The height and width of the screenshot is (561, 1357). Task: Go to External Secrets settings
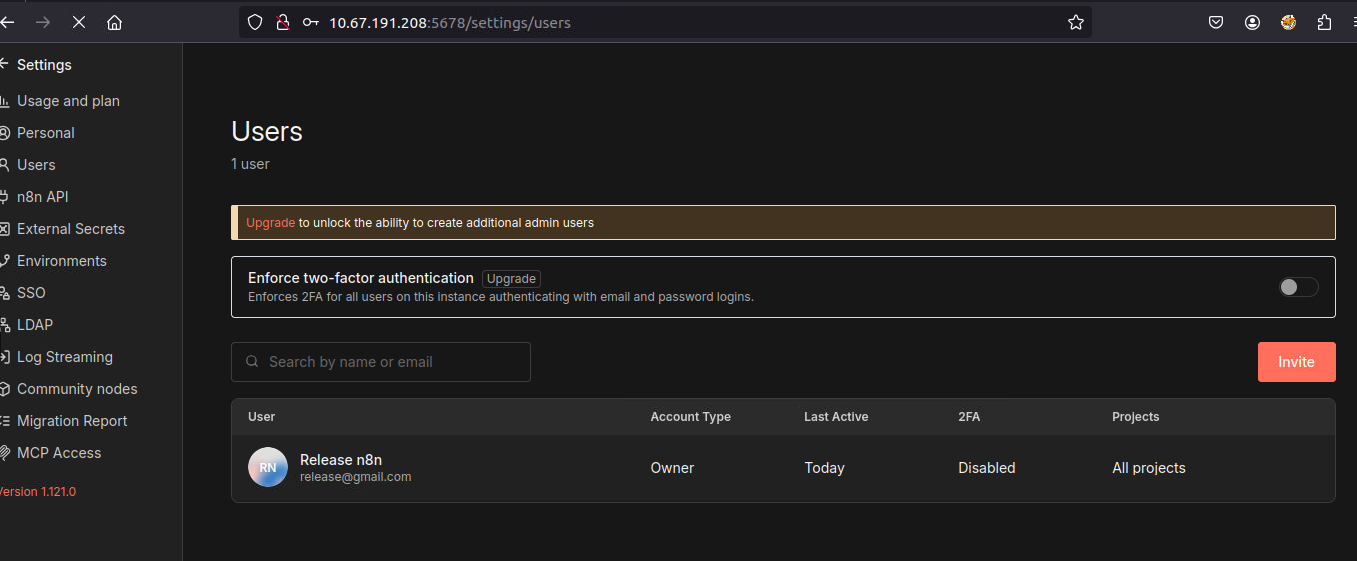pyautogui.click(x=71, y=229)
